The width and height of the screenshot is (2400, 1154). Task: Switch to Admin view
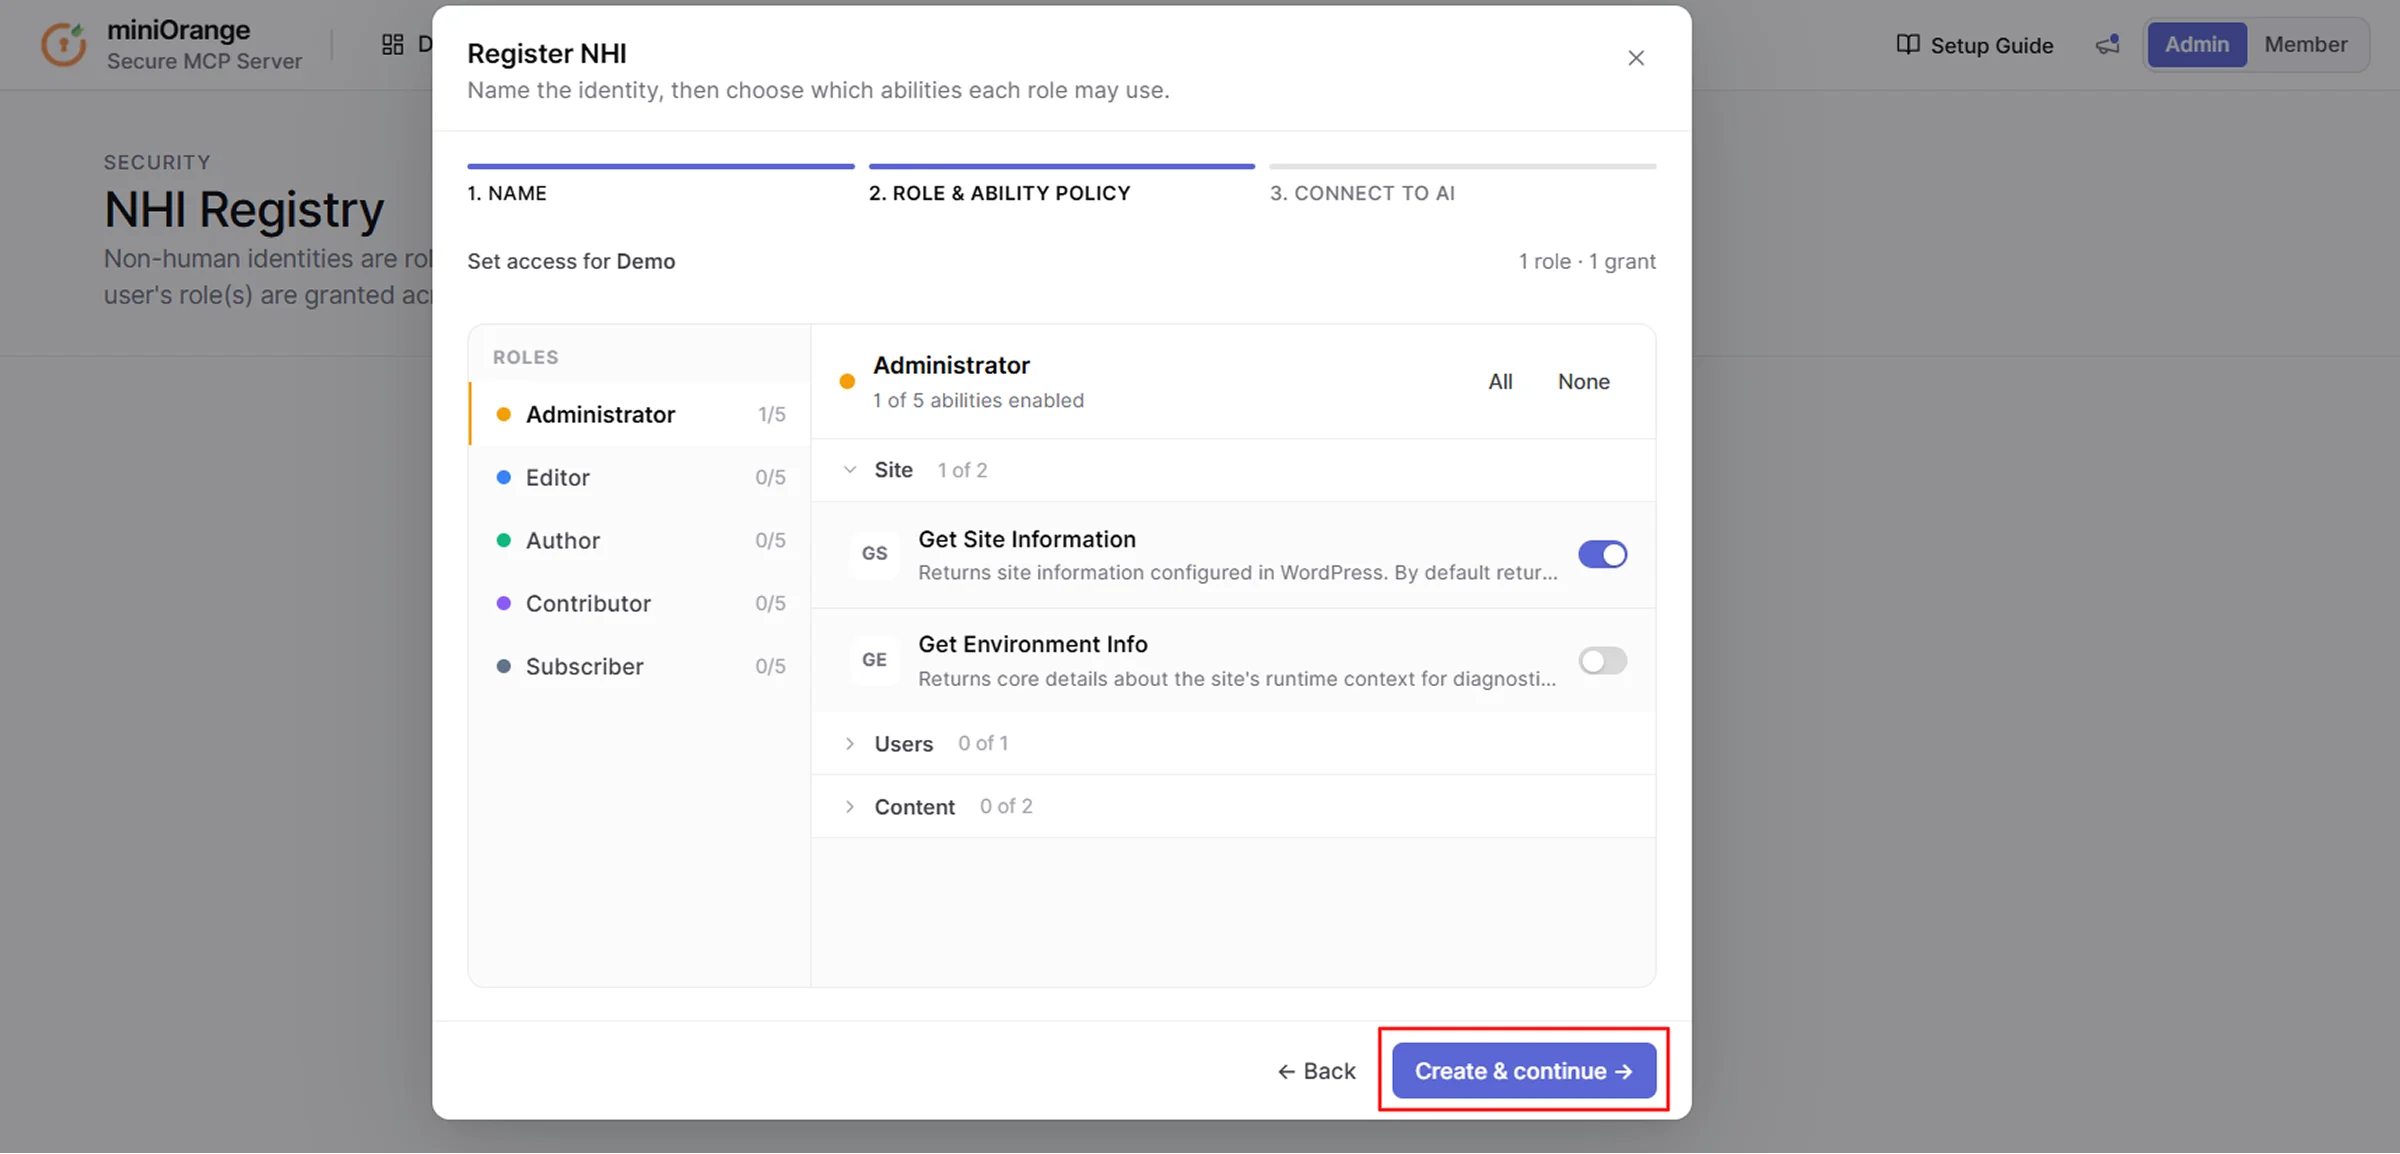(2197, 45)
